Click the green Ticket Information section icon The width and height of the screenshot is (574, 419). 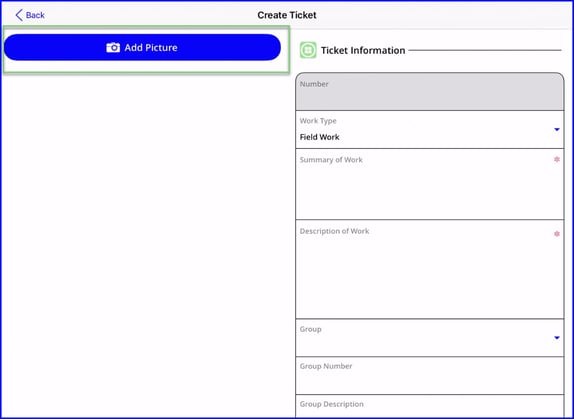click(308, 50)
